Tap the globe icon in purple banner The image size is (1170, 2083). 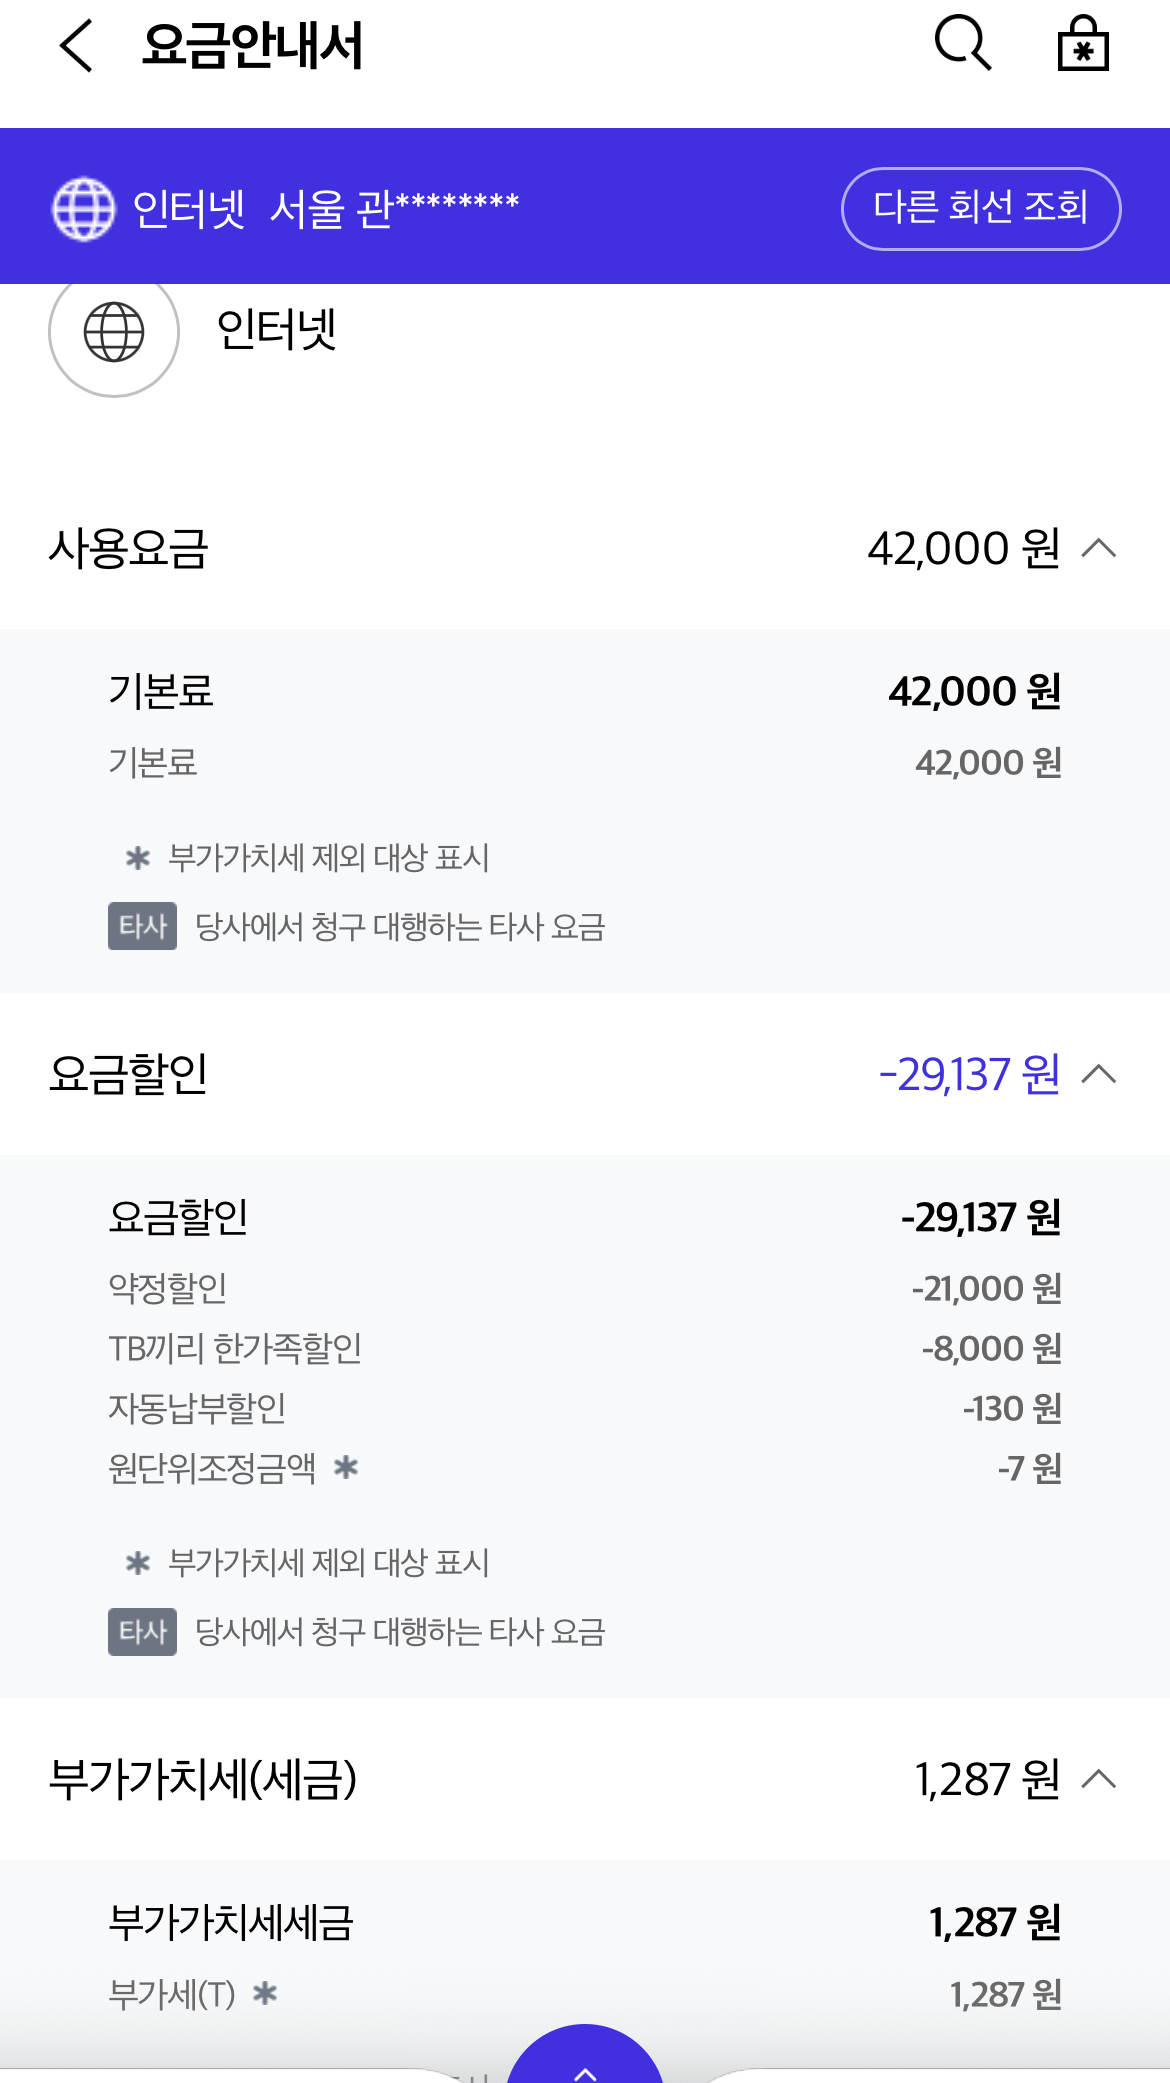coord(84,208)
